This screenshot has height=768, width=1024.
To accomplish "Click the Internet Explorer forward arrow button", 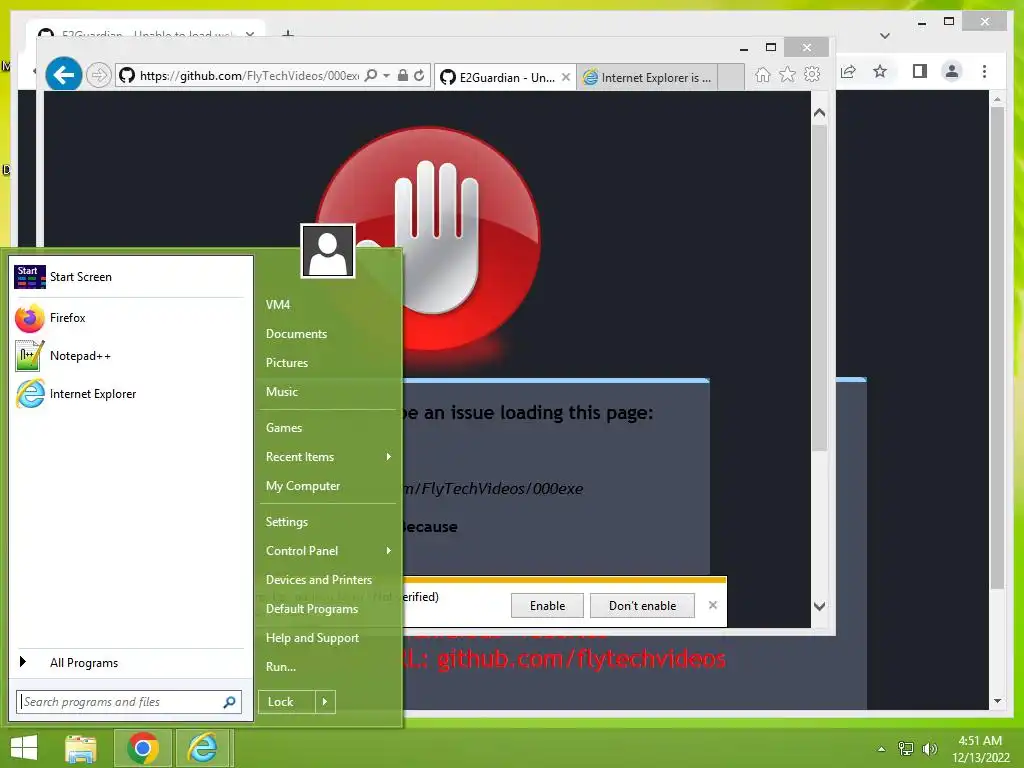I will (x=99, y=76).
